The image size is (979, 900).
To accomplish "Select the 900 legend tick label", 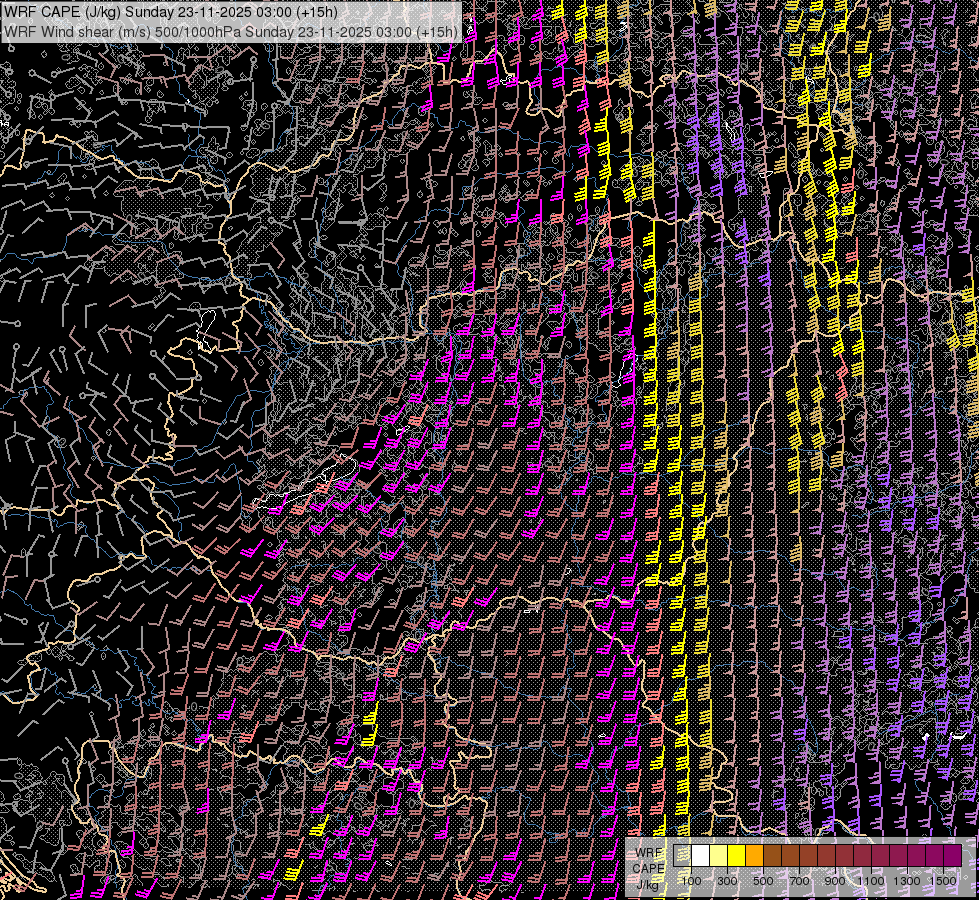I will point(835,881).
